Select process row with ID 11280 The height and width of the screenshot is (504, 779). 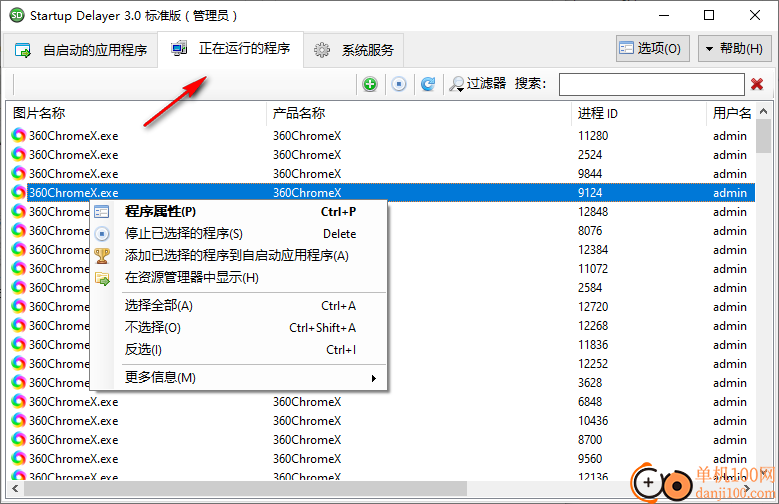pyautogui.click(x=383, y=136)
